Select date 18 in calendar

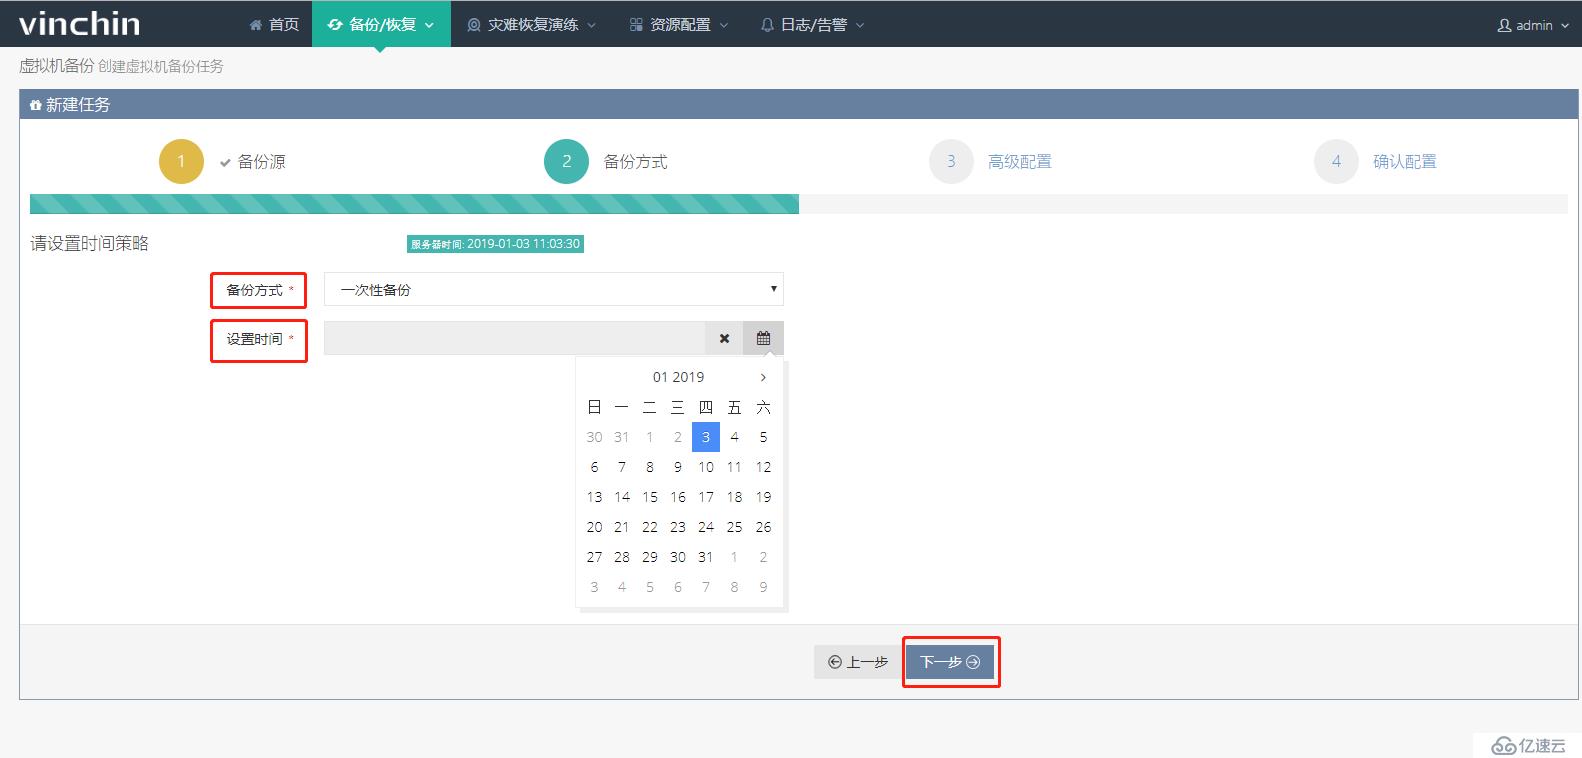coord(734,497)
